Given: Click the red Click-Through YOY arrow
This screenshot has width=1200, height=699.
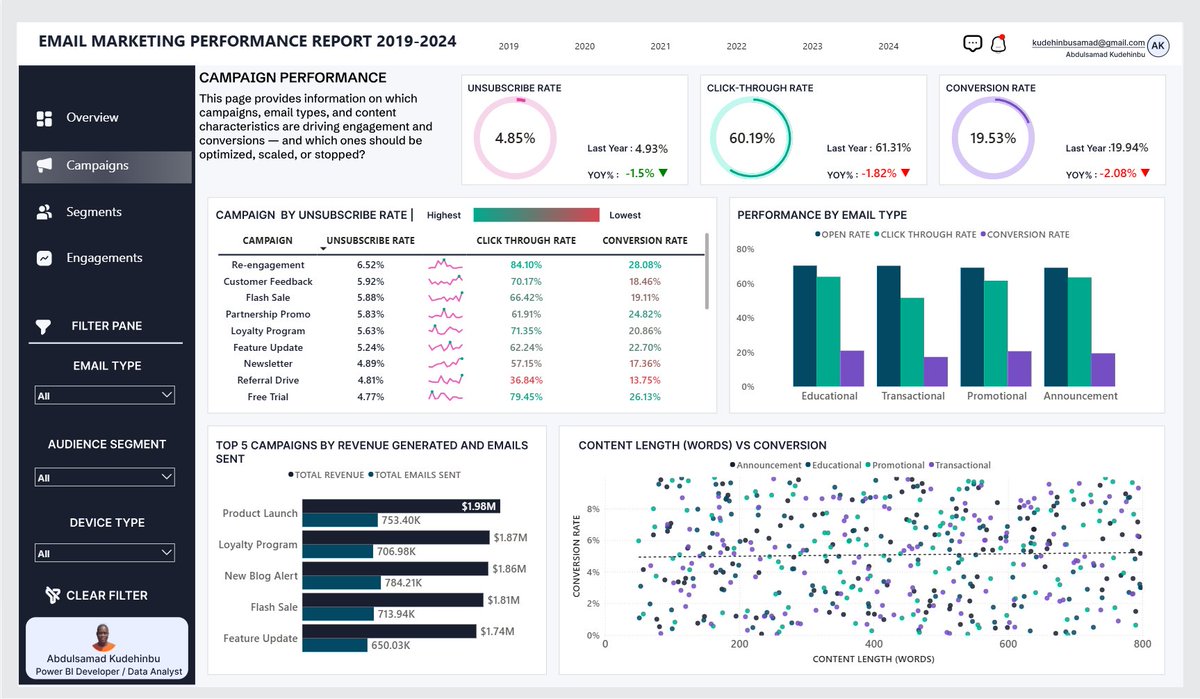Looking at the screenshot, I should 905,173.
